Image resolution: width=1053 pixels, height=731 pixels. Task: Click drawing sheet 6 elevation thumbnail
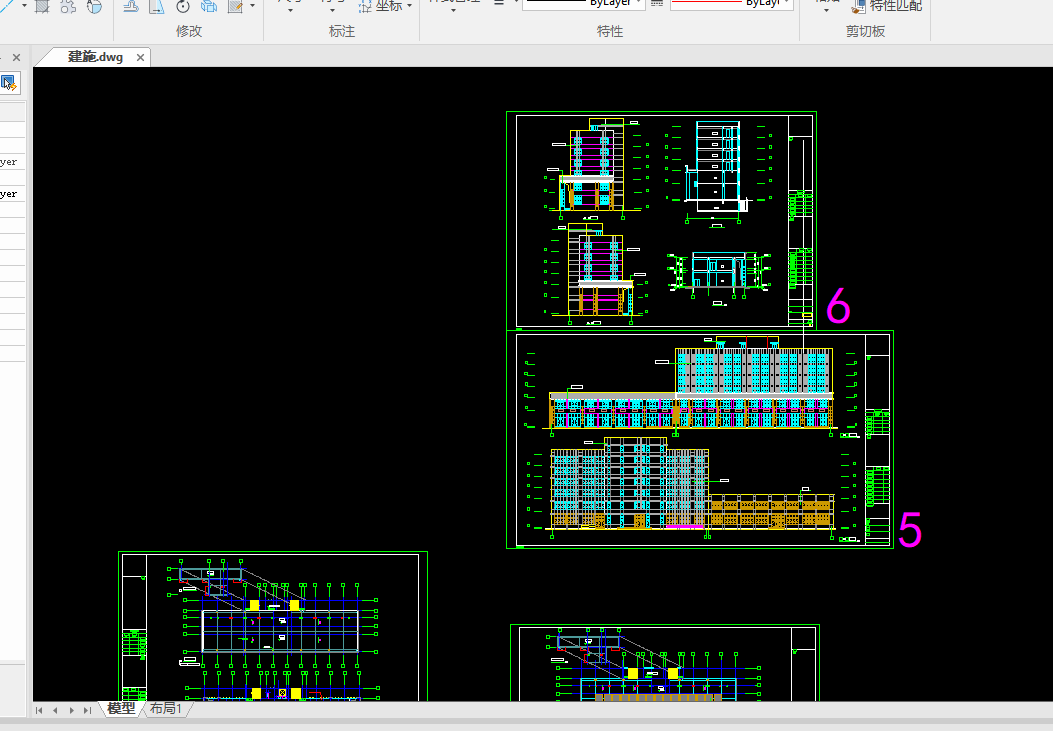[x=661, y=221]
